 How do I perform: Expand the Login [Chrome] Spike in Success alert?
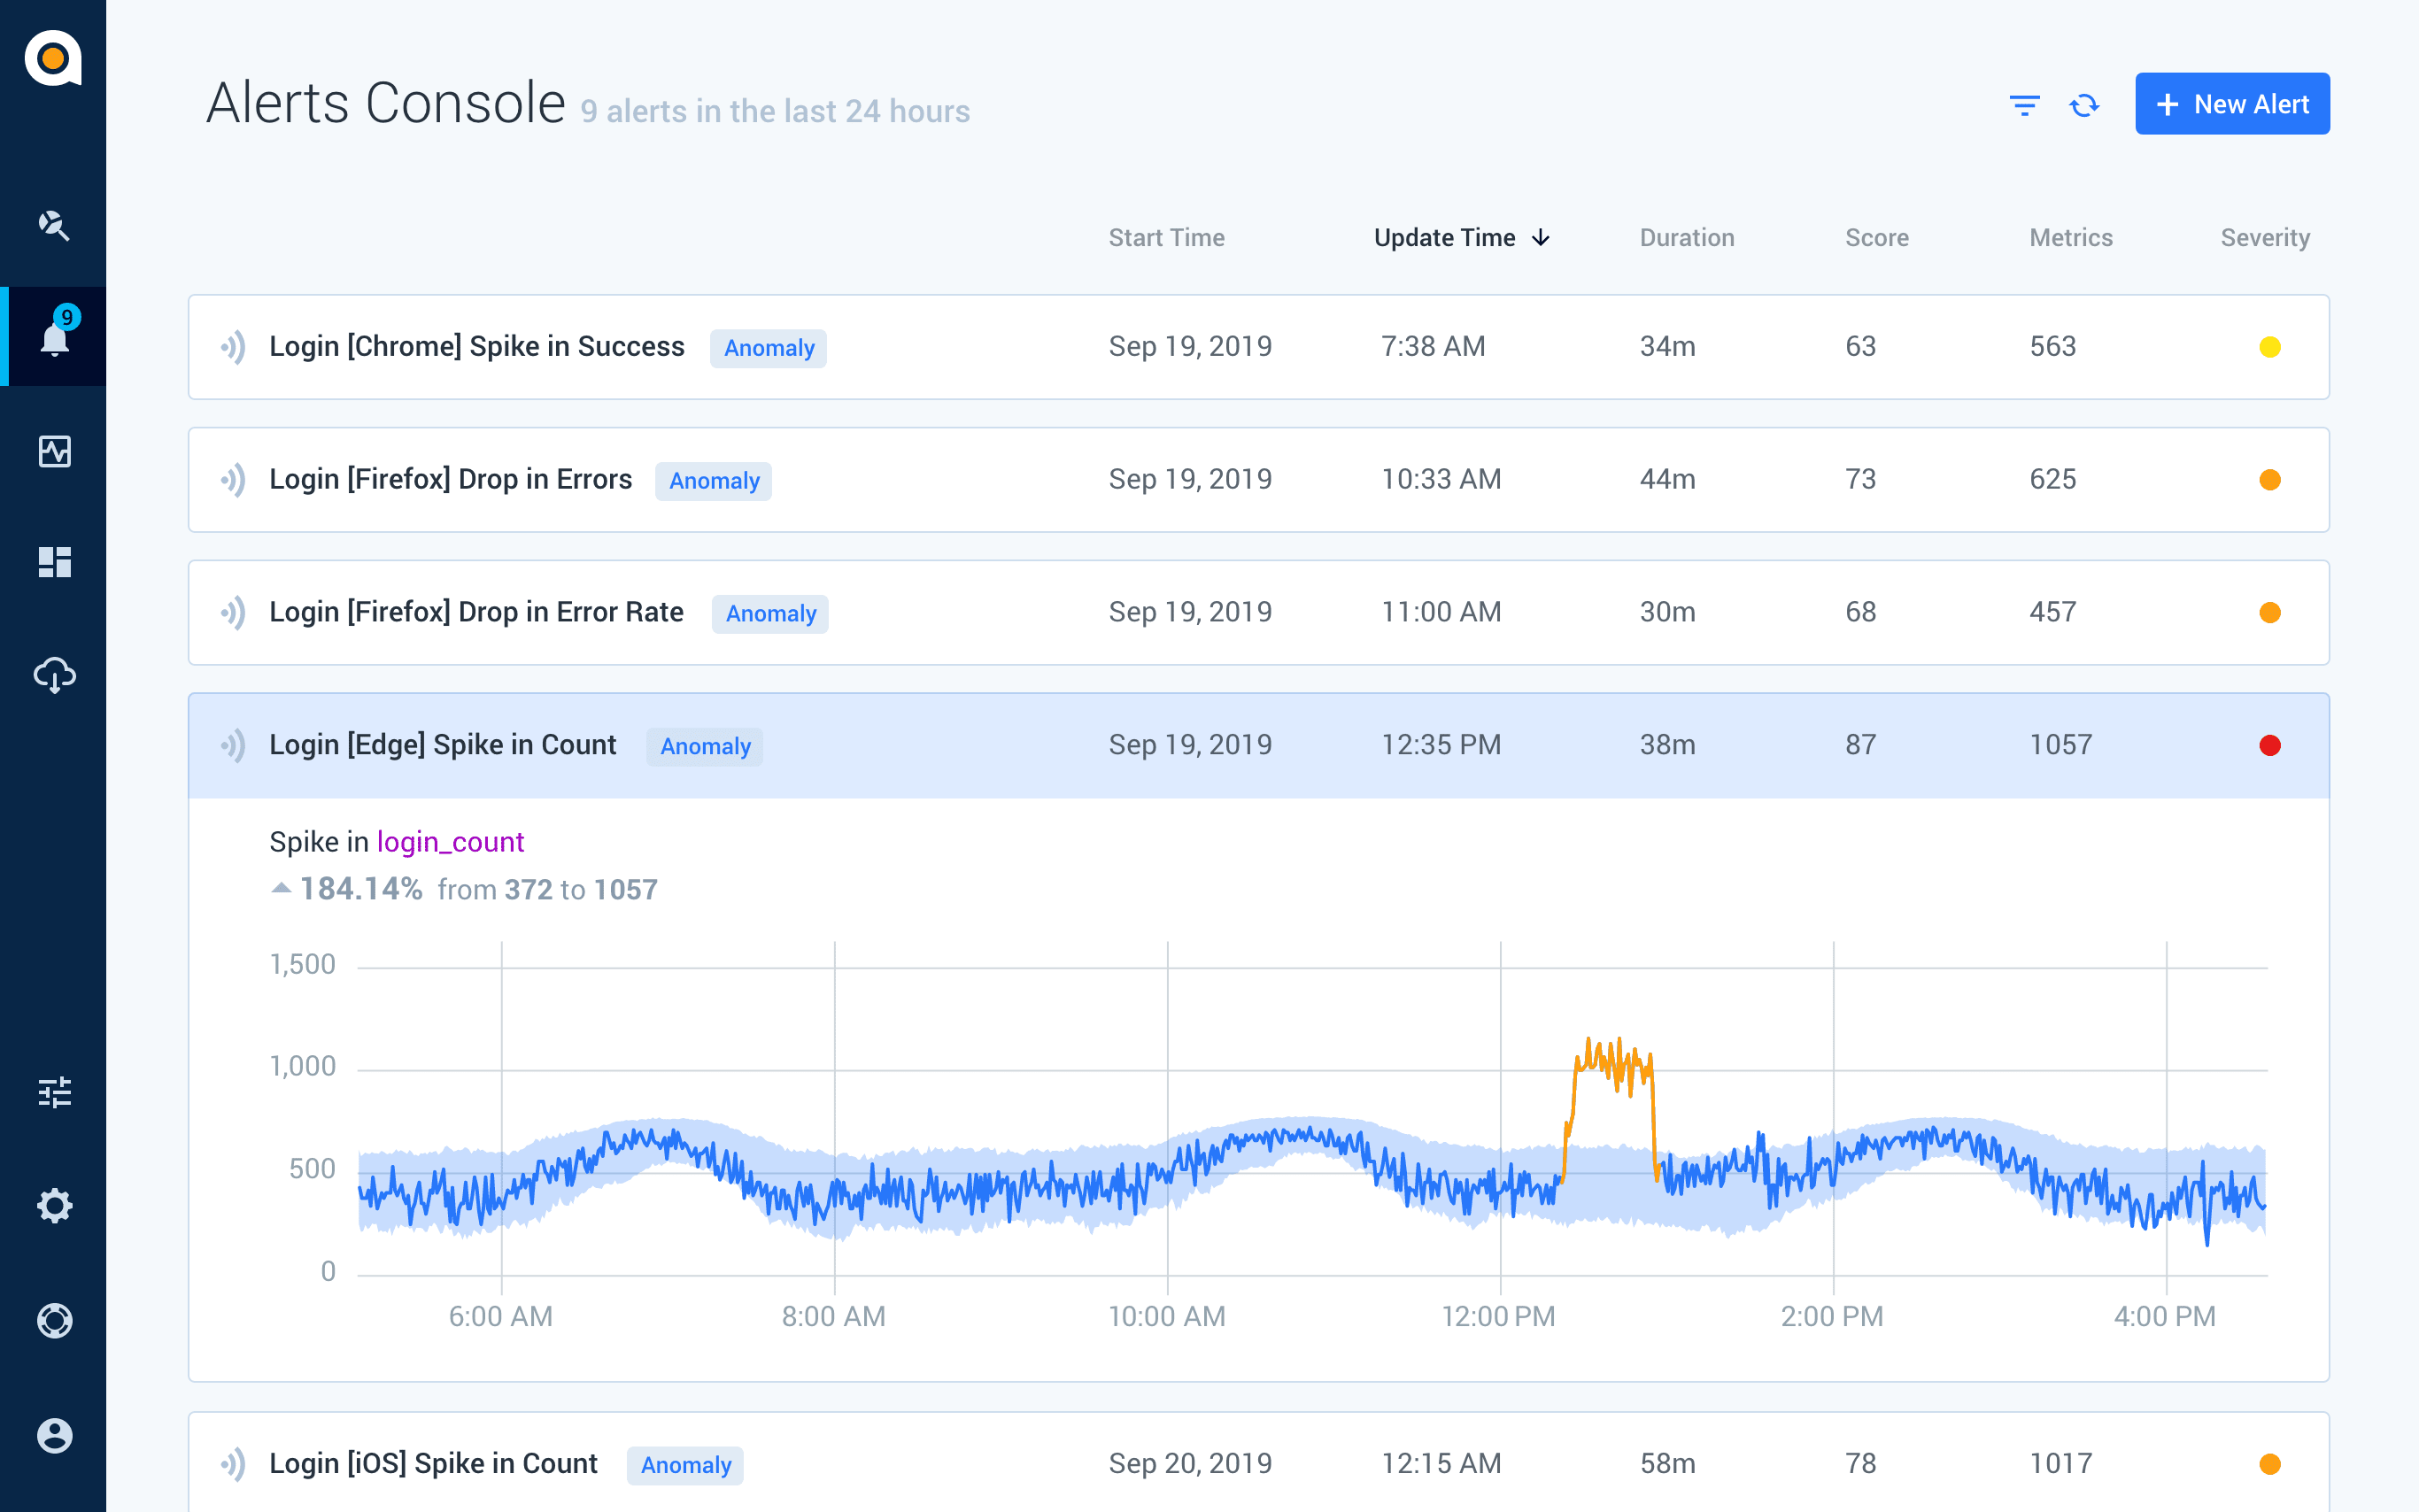click(1258, 347)
